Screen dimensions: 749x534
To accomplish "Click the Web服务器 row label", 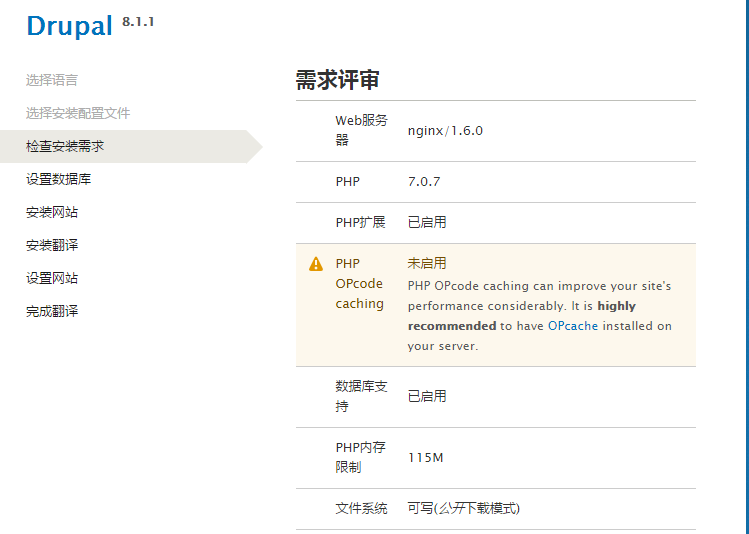I will pyautogui.click(x=360, y=130).
